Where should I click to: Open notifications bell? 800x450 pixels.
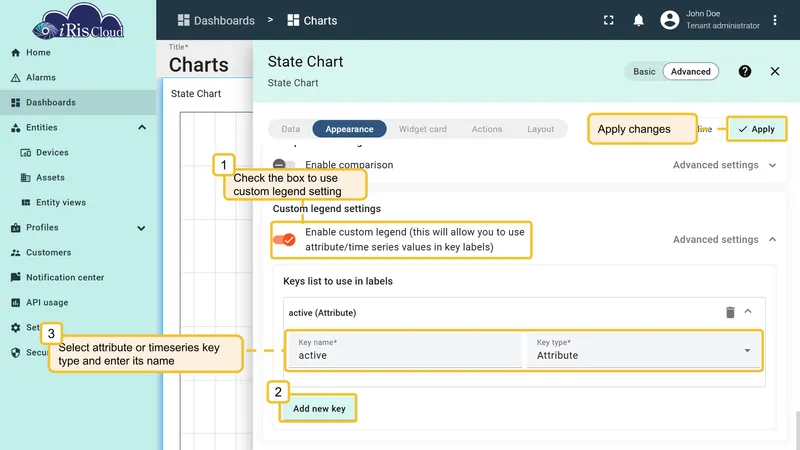coord(638,20)
